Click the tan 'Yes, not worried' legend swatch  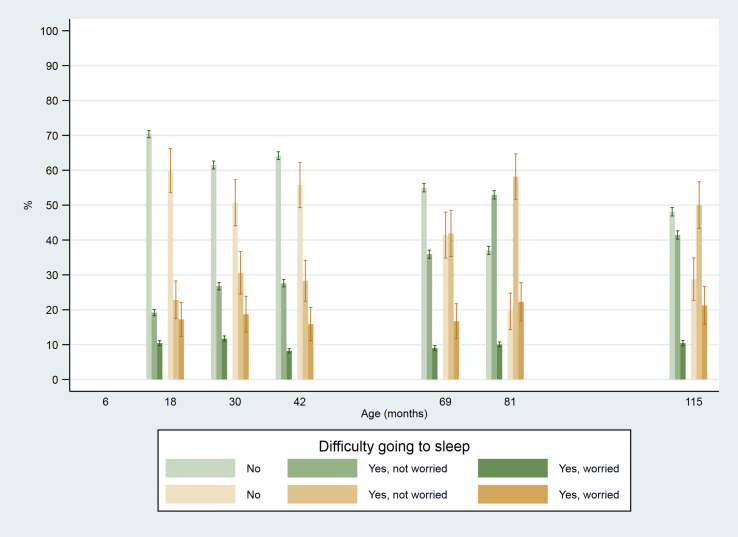coord(322,495)
